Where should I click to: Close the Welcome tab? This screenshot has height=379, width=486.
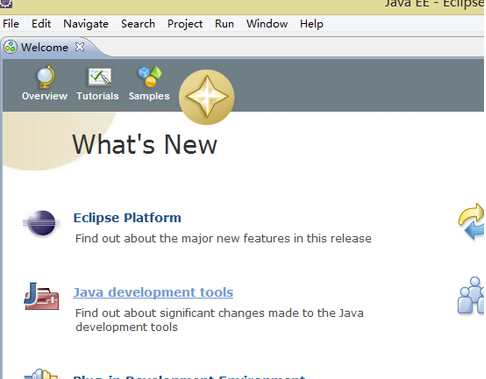click(x=80, y=47)
